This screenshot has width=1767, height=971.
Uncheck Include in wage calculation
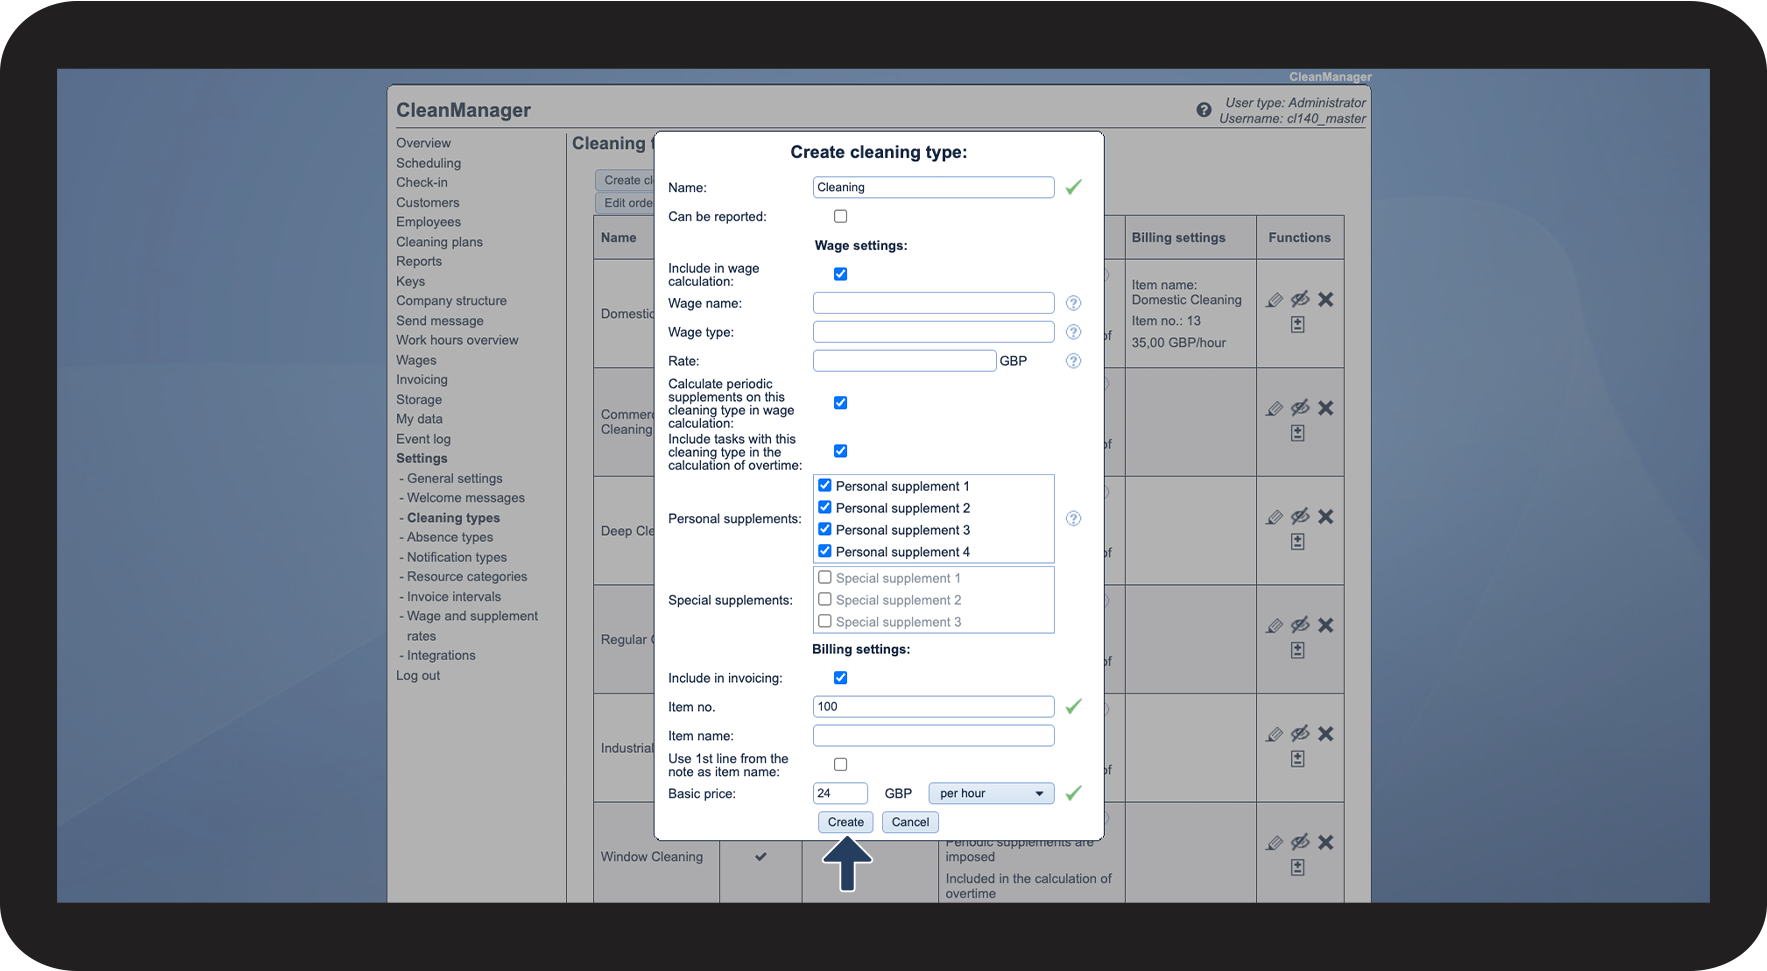click(x=840, y=274)
